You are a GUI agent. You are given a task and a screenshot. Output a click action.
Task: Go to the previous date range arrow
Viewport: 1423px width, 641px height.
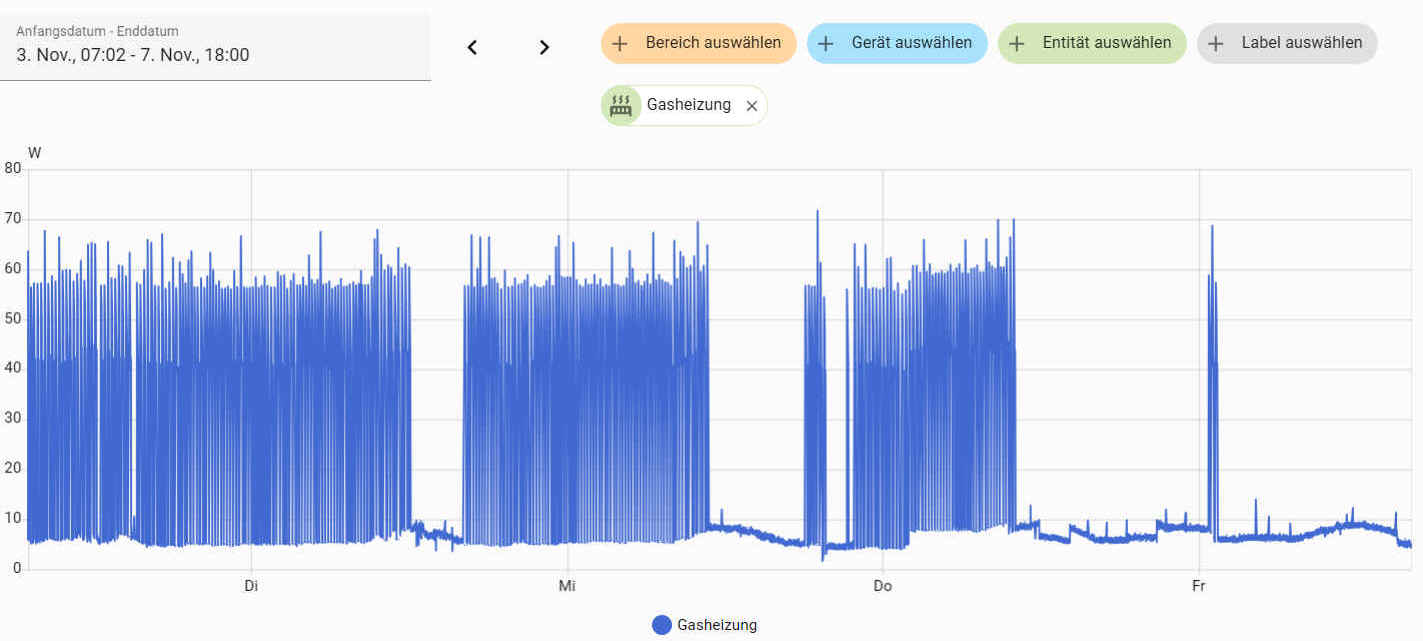[x=473, y=47]
